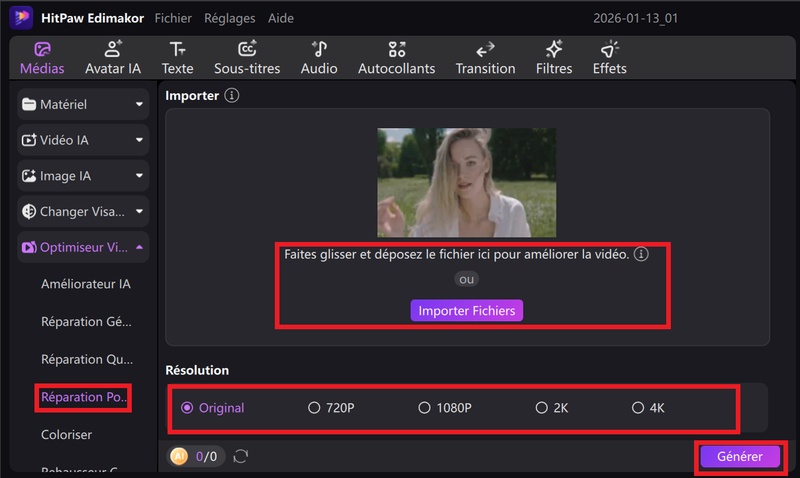The image size is (800, 478).
Task: Open the Avatar IA tool icon
Action: pos(113,49)
